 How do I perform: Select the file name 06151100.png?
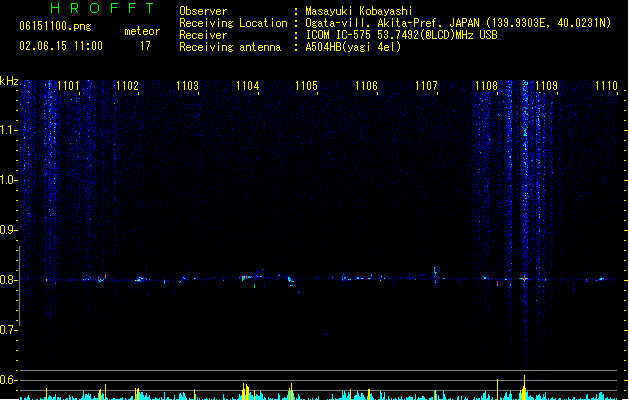55,26
